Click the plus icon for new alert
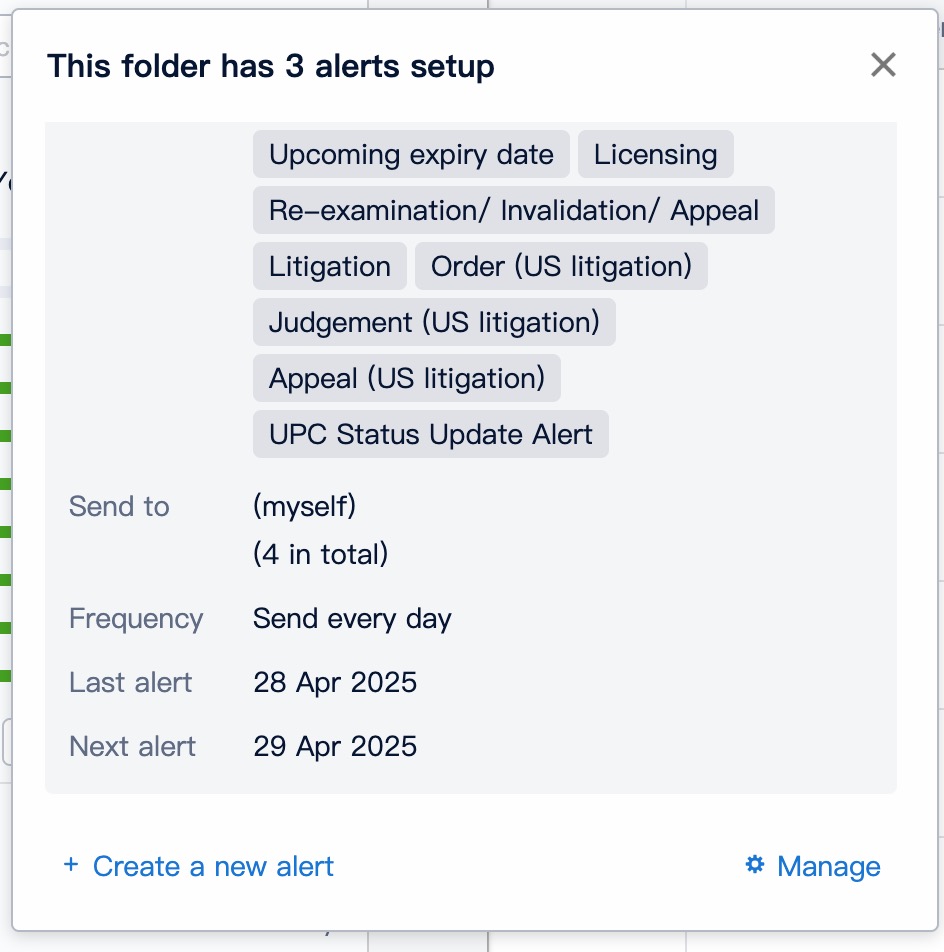The width and height of the screenshot is (944, 952). tap(71, 865)
